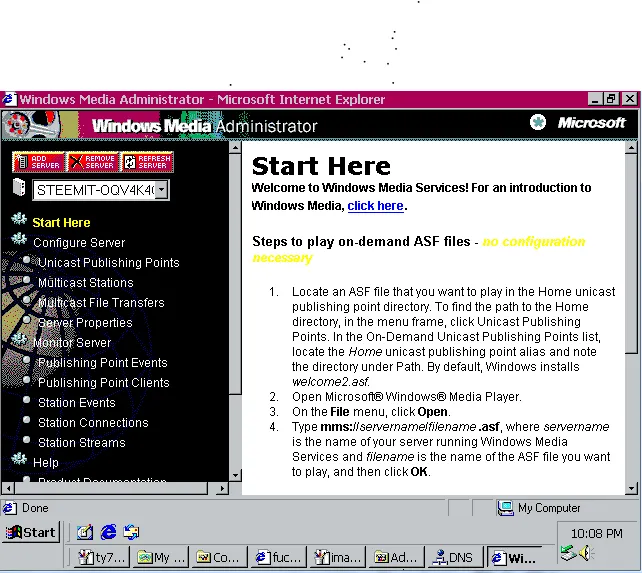Open the Windows Start button
This screenshot has height=573, width=642.
(x=31, y=532)
